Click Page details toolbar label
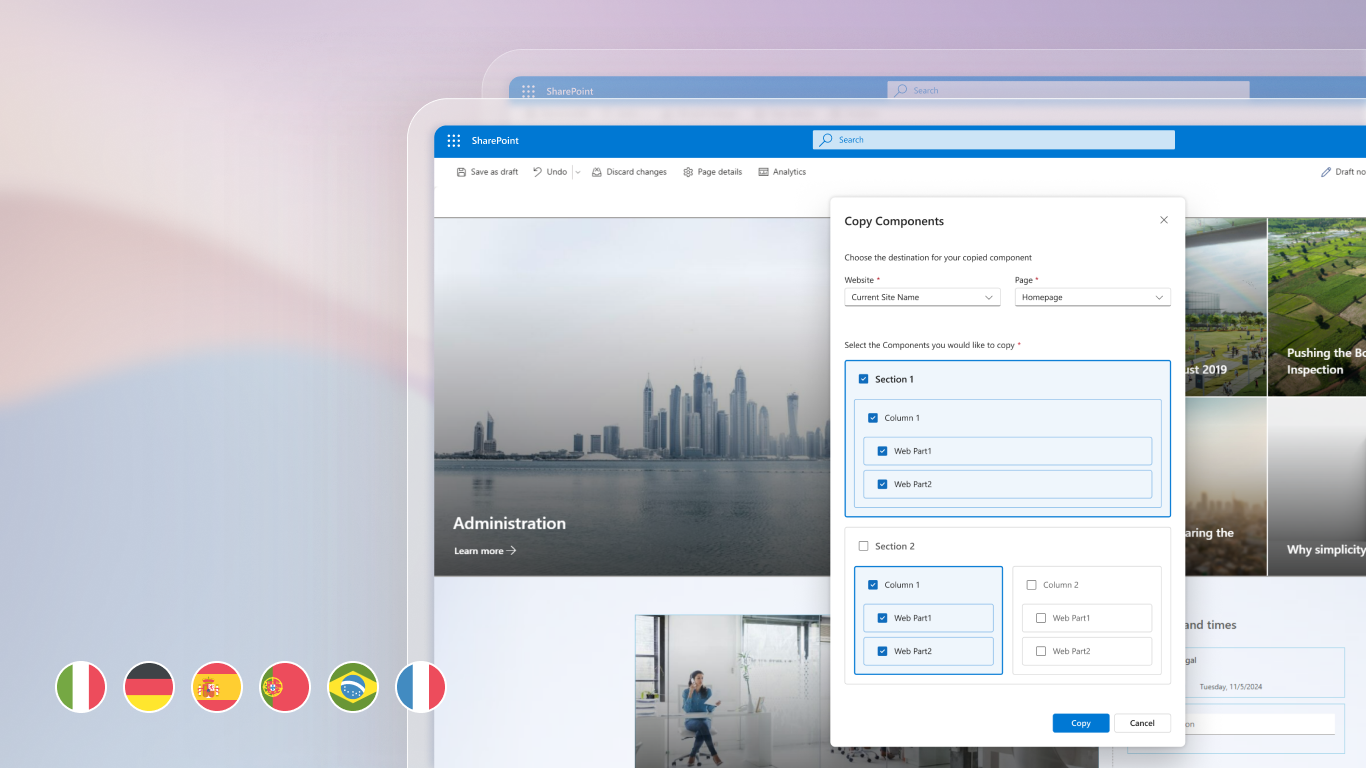1366x768 pixels. point(720,172)
